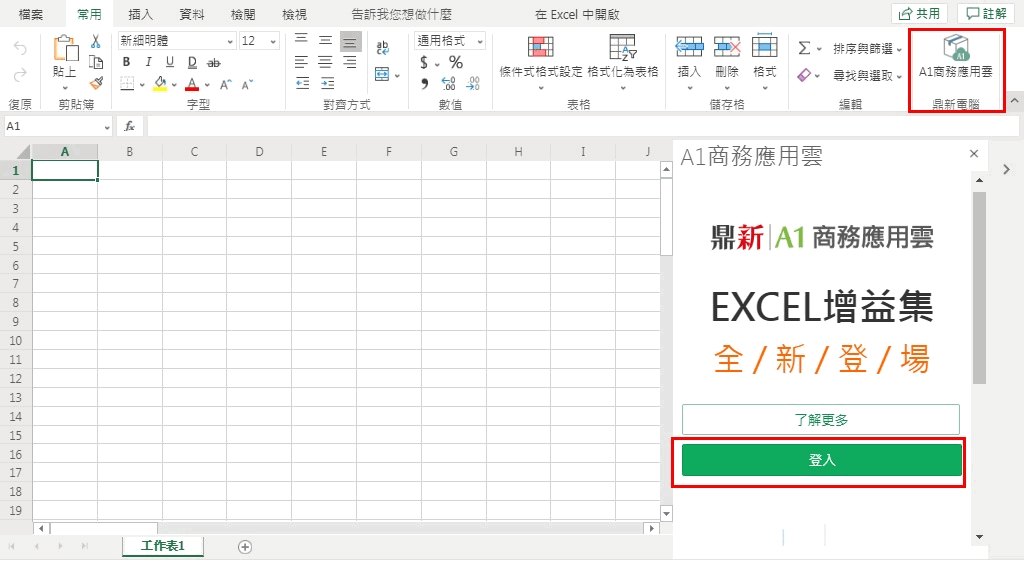This screenshot has width=1024, height=561.
Task: Click increase decimal places icon
Action: [x=449, y=83]
